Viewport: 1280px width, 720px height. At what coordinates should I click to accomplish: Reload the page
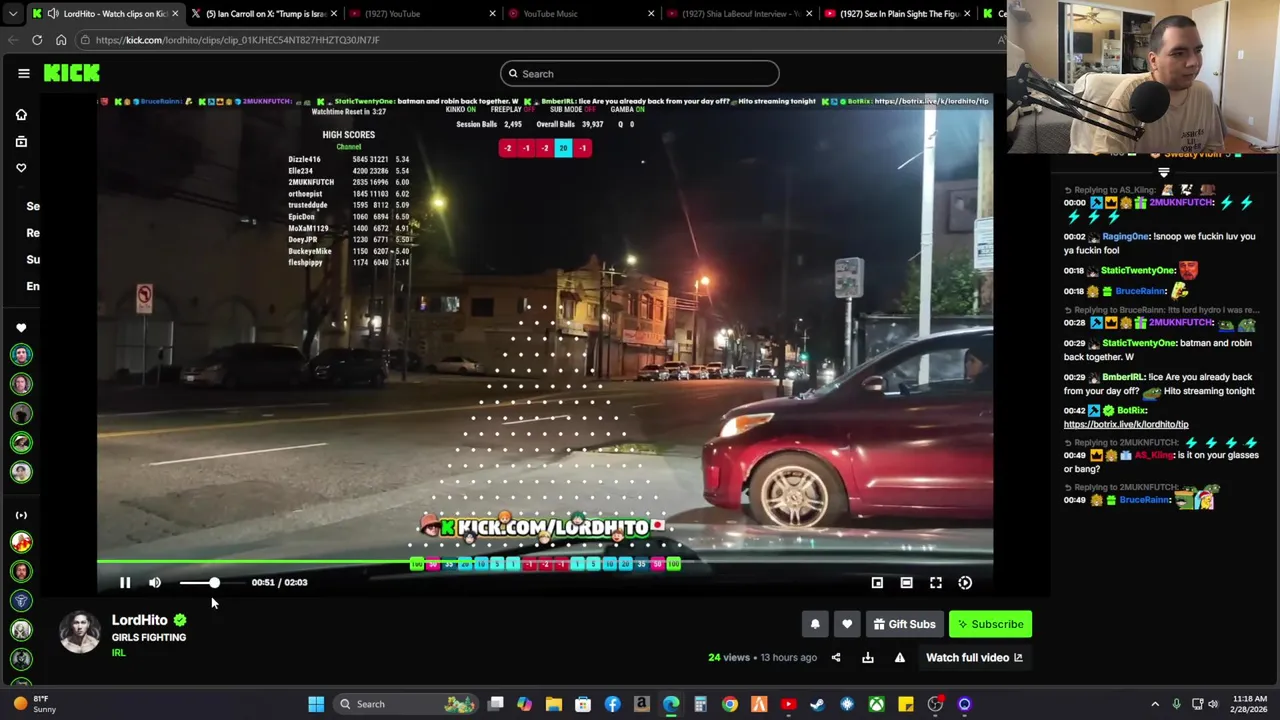(x=37, y=40)
